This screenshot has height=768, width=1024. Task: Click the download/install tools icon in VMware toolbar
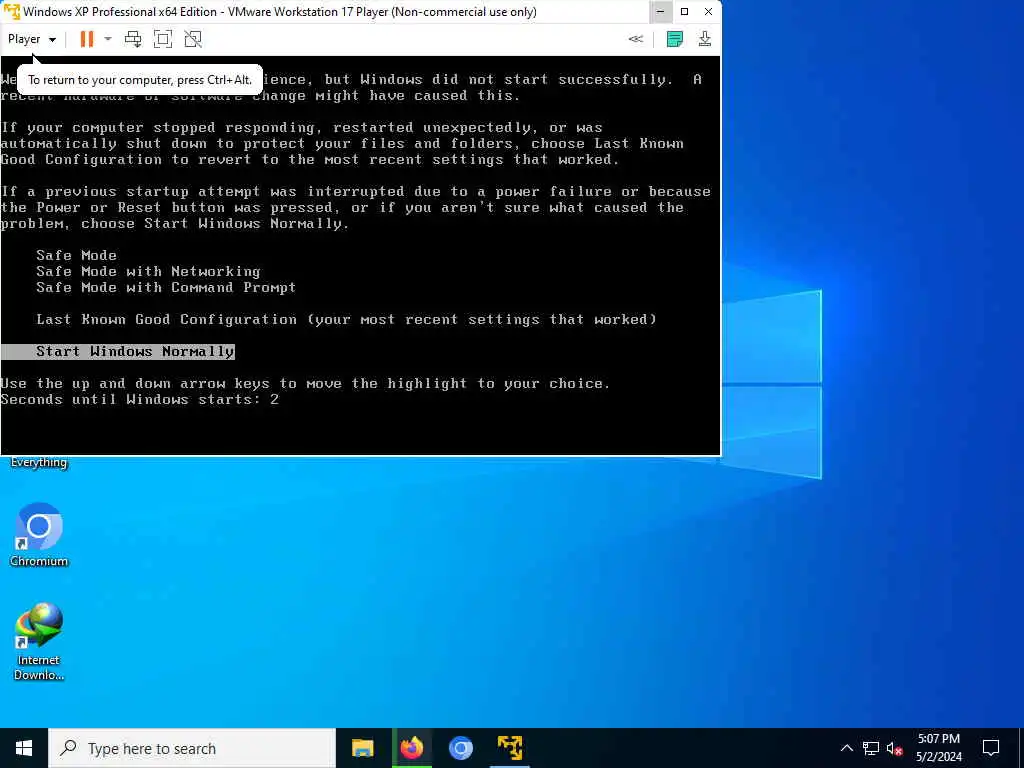click(x=705, y=39)
